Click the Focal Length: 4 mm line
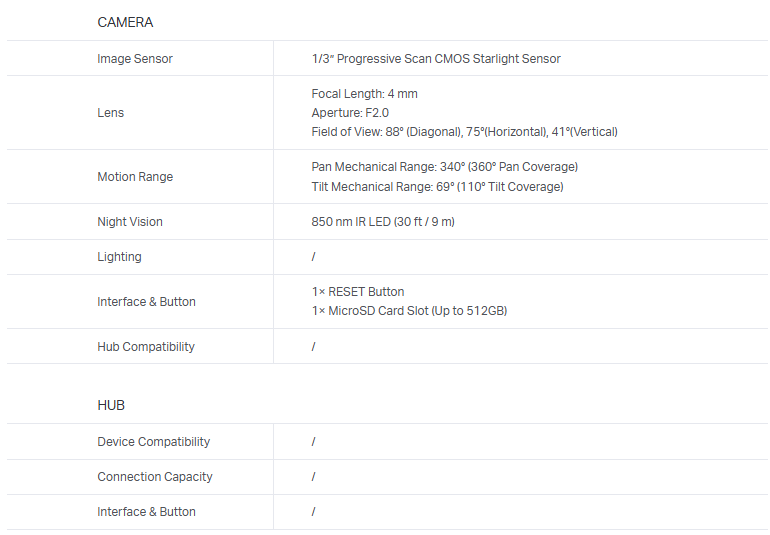Screen dimensions: 770x535 pos(364,94)
